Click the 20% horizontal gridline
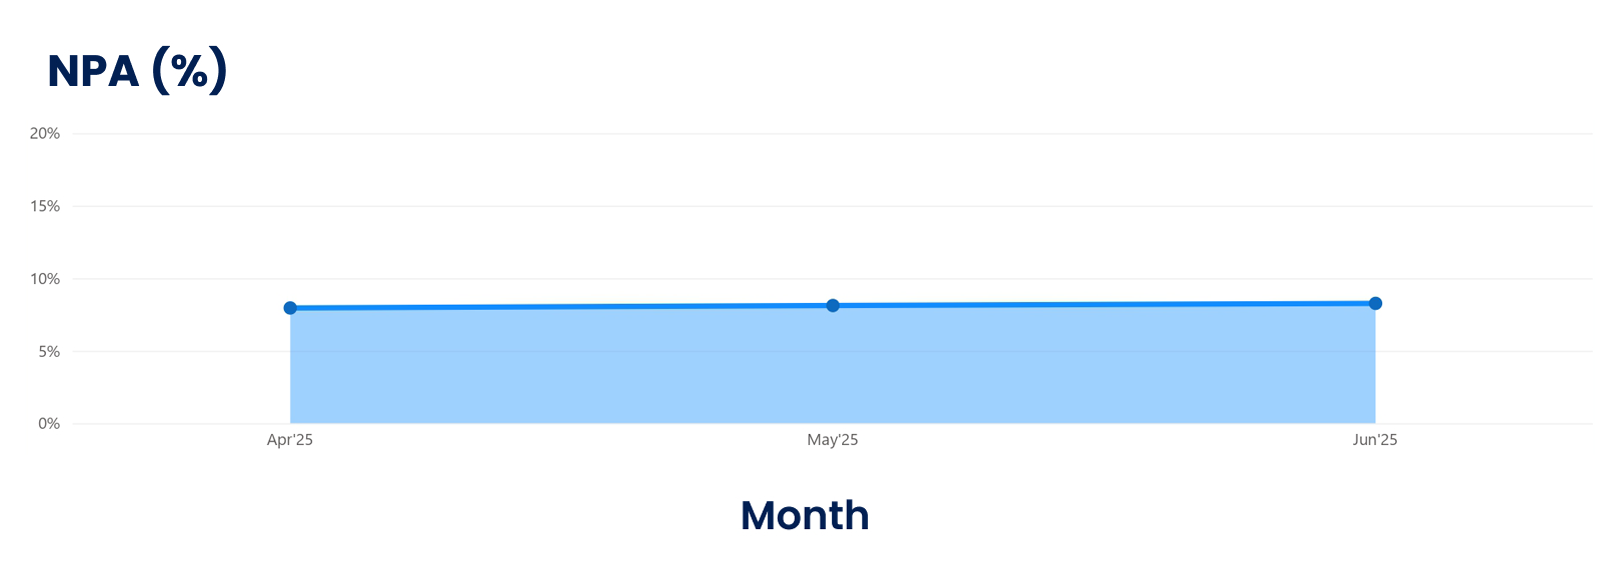The height and width of the screenshot is (569, 1603). click(800, 134)
